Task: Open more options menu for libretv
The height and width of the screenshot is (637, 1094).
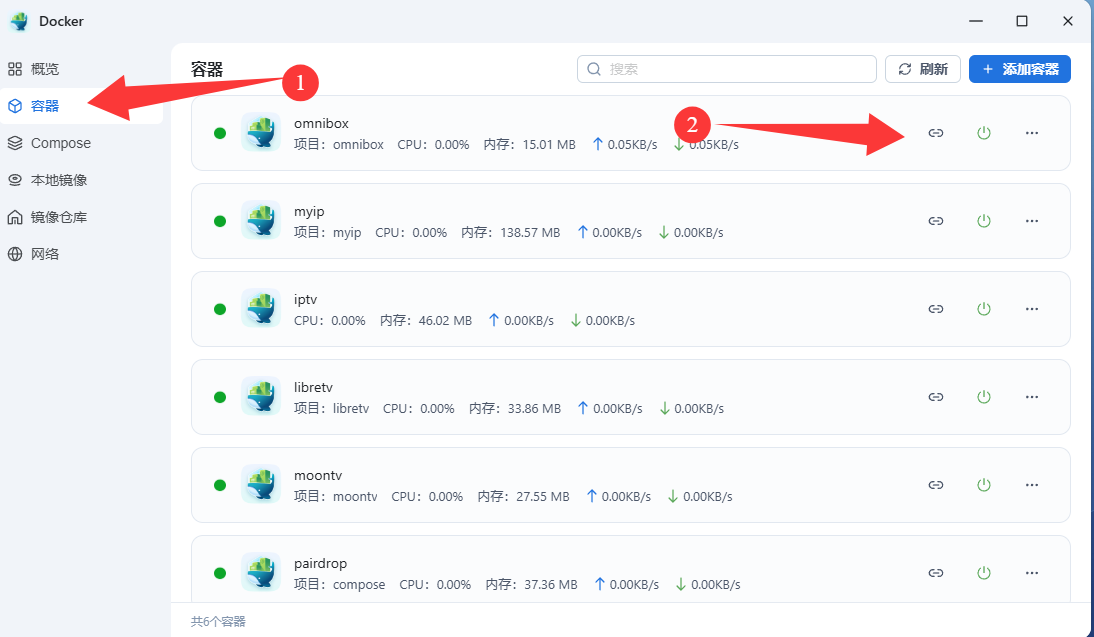Action: [1032, 396]
